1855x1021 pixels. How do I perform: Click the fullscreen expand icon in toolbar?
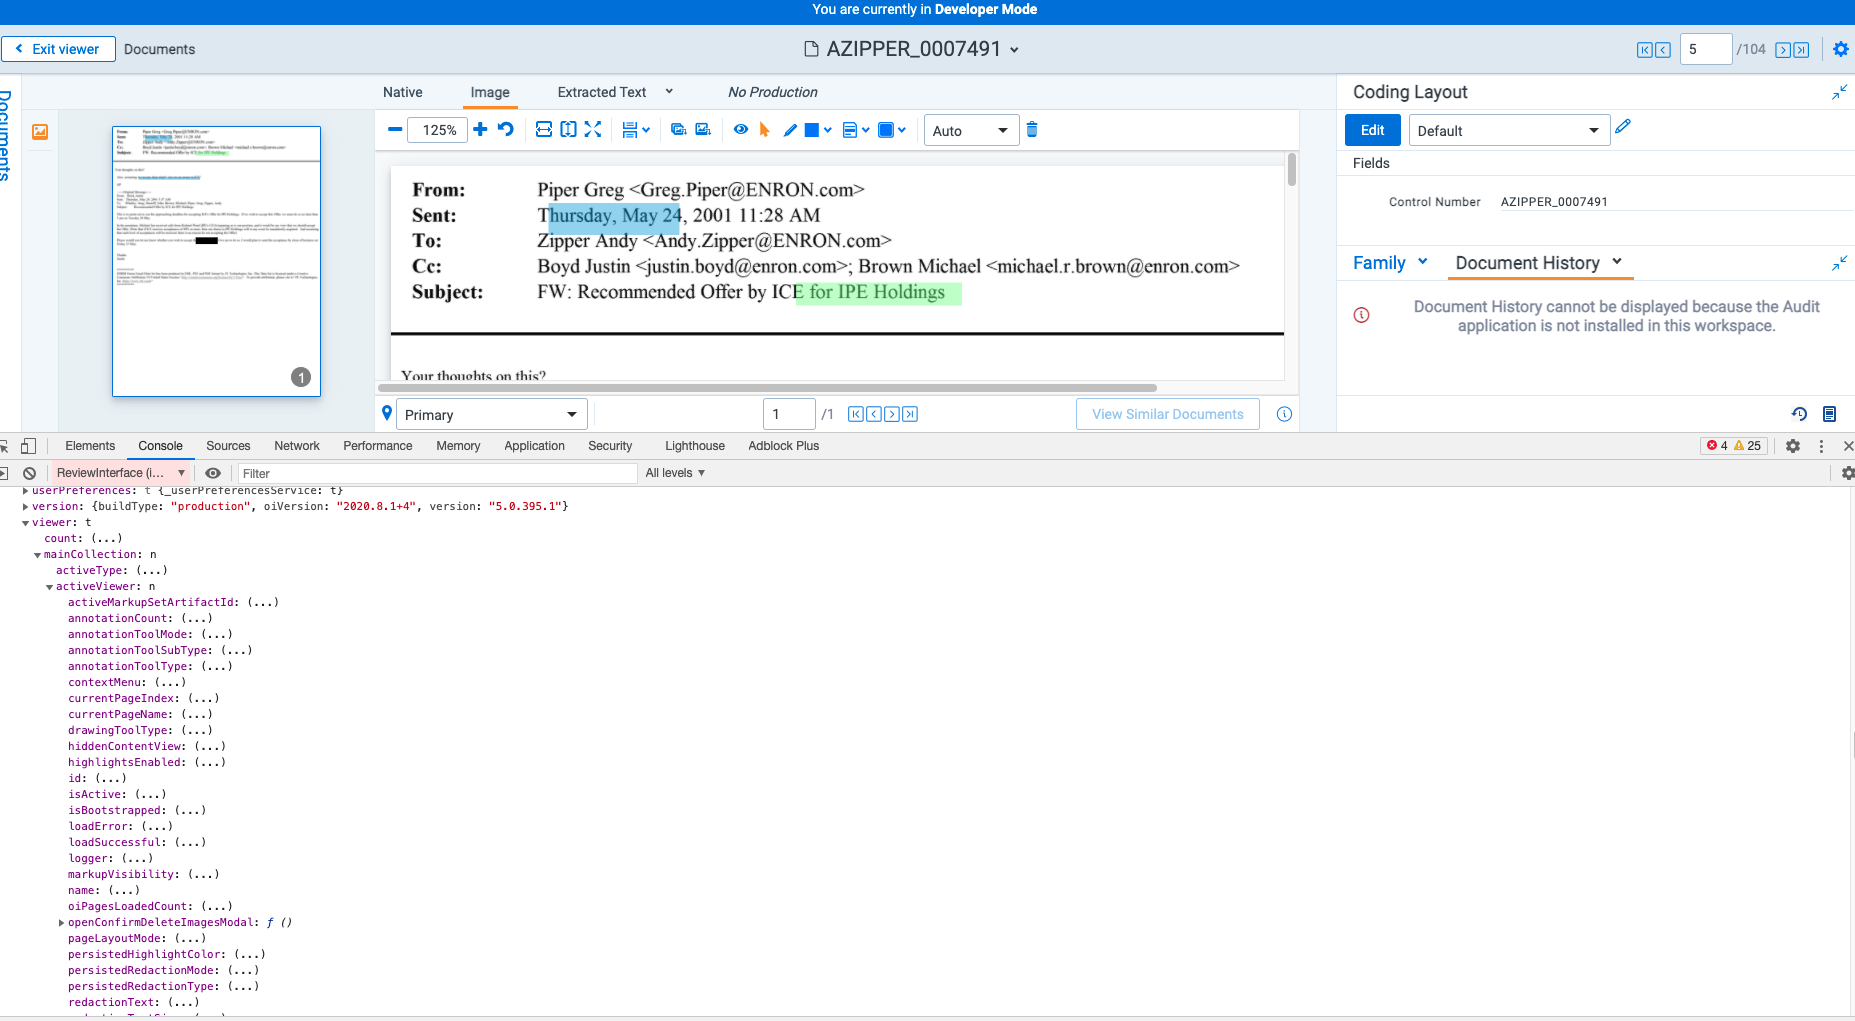(x=594, y=129)
